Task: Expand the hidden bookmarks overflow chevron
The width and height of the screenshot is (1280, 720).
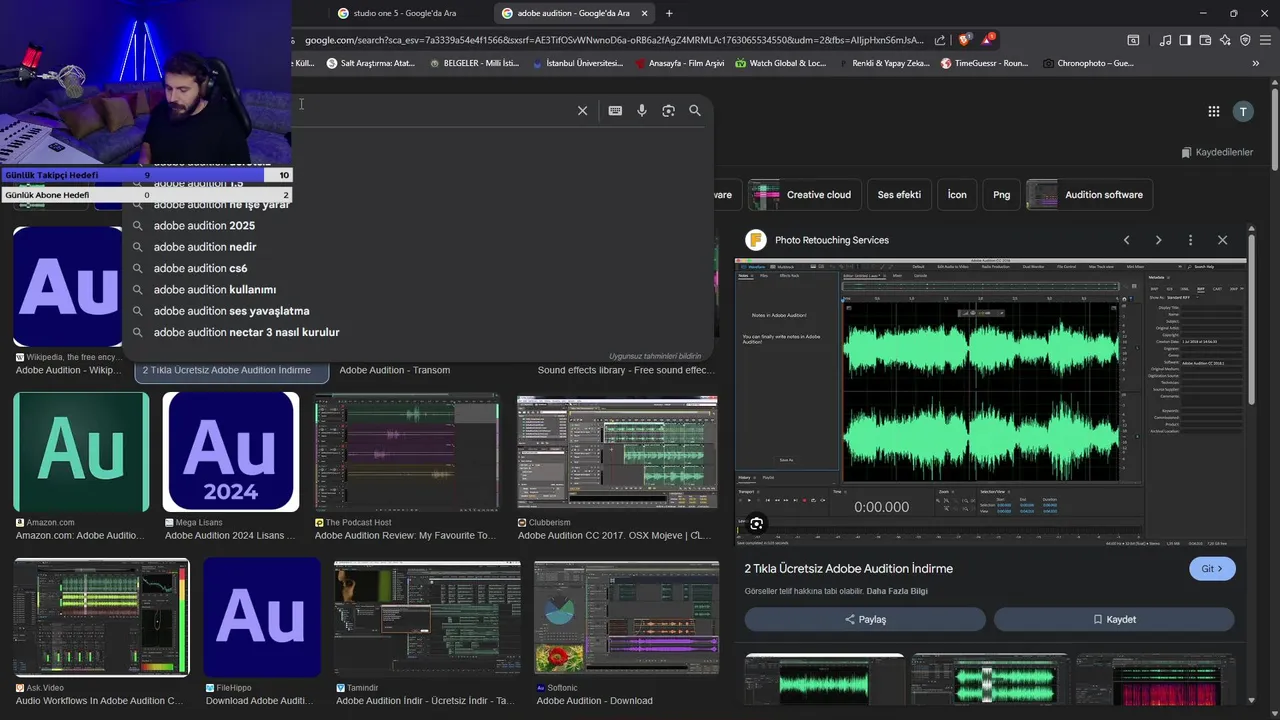Action: pos(1256,63)
